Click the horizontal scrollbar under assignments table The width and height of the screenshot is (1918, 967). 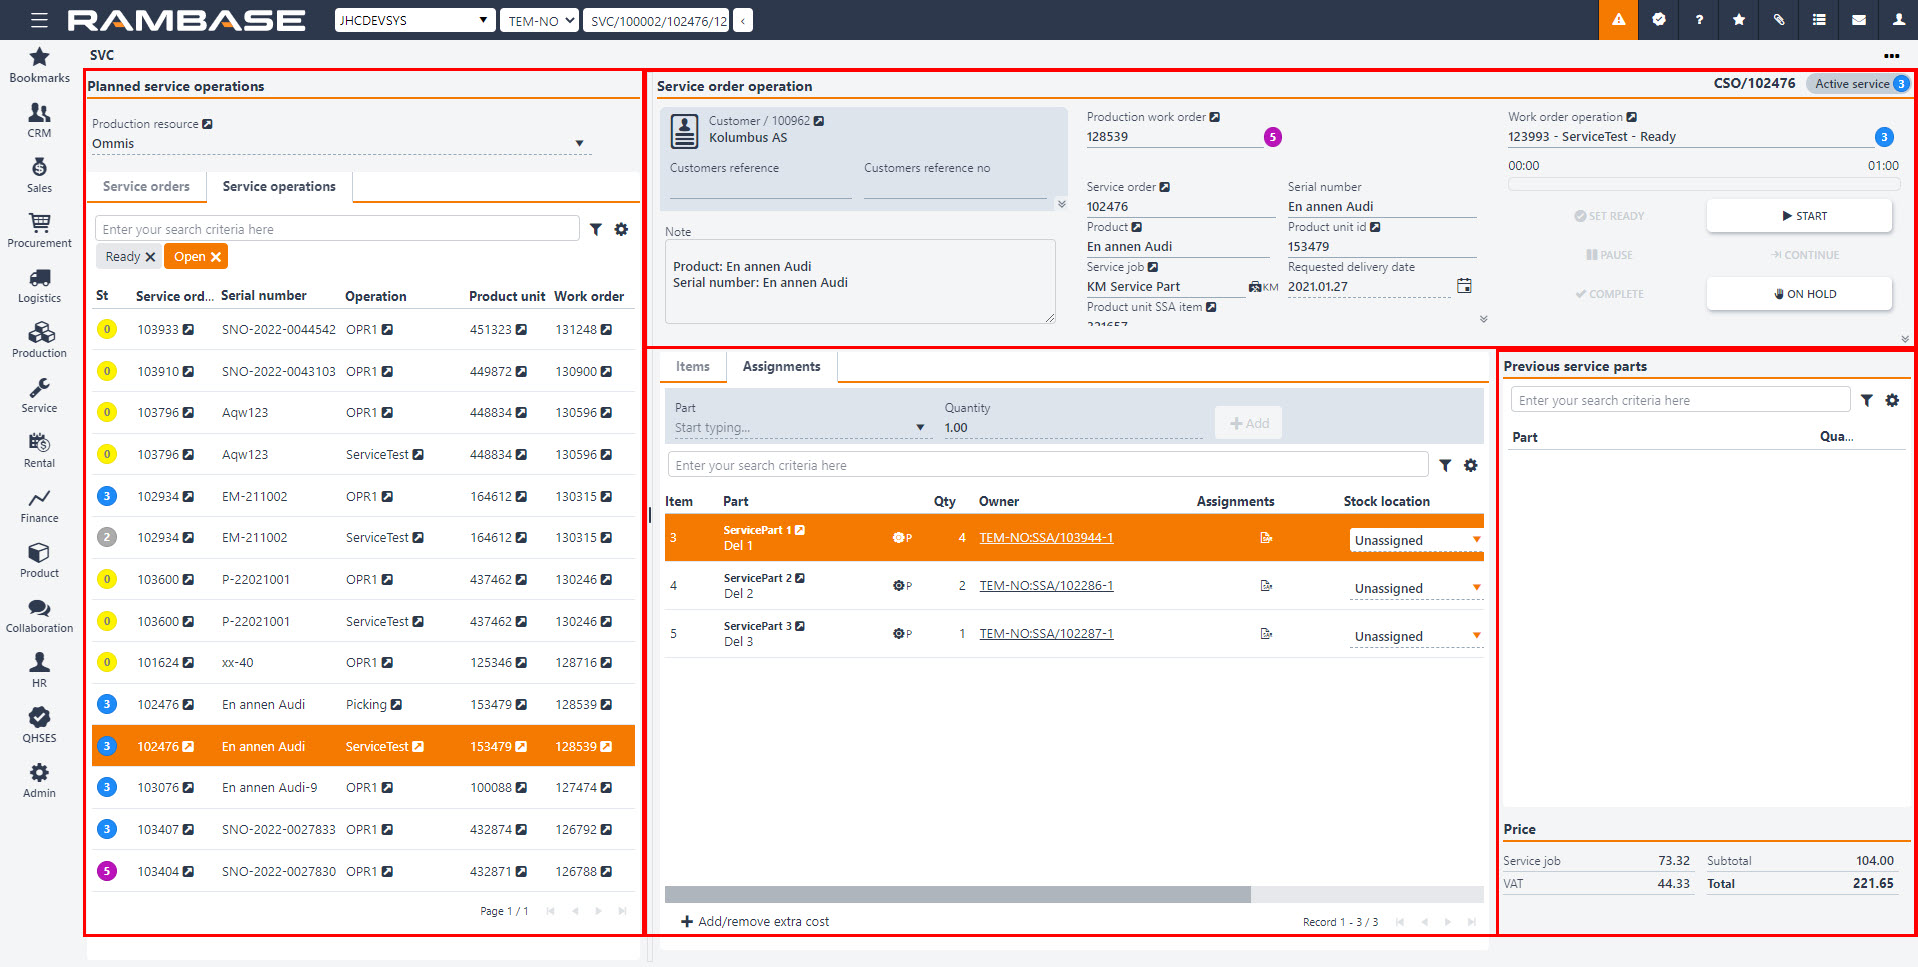pos(957,894)
